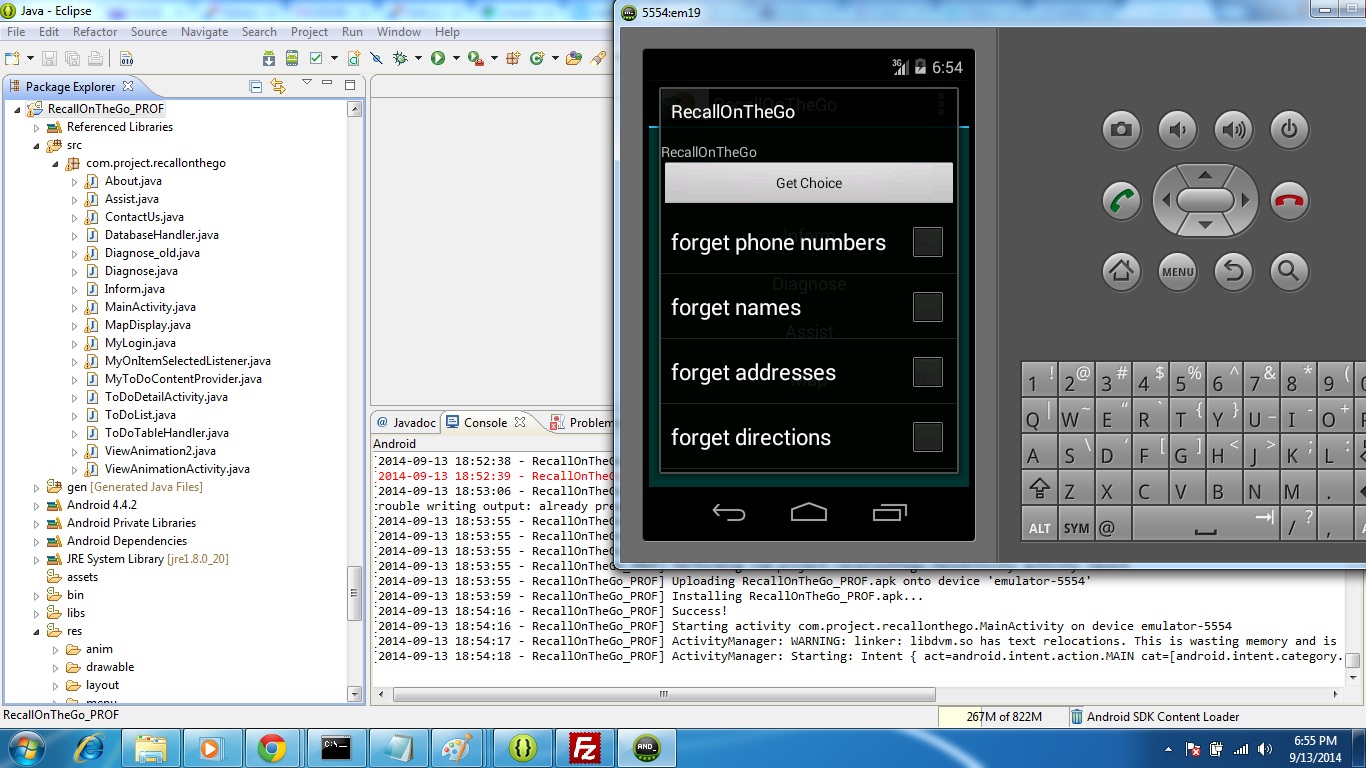The height and width of the screenshot is (768, 1366).
Task: Open the Window menu
Action: (x=398, y=32)
